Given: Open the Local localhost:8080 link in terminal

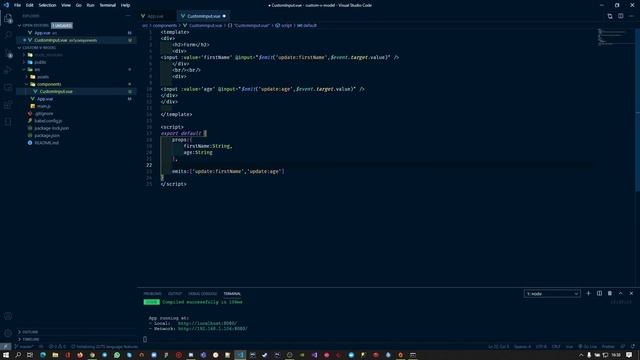Looking at the screenshot, I should [207, 323].
